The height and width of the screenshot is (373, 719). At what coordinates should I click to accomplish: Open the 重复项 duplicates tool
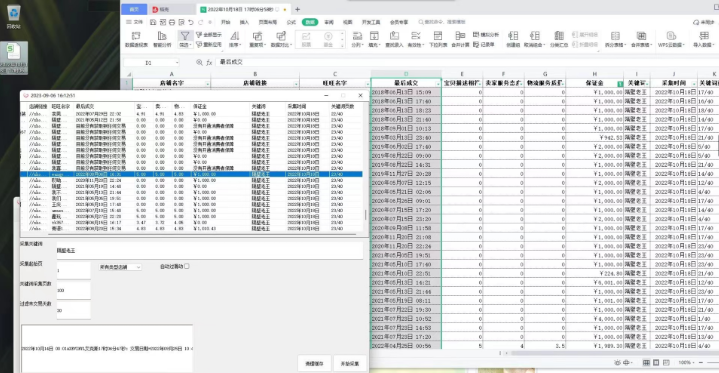(257, 39)
